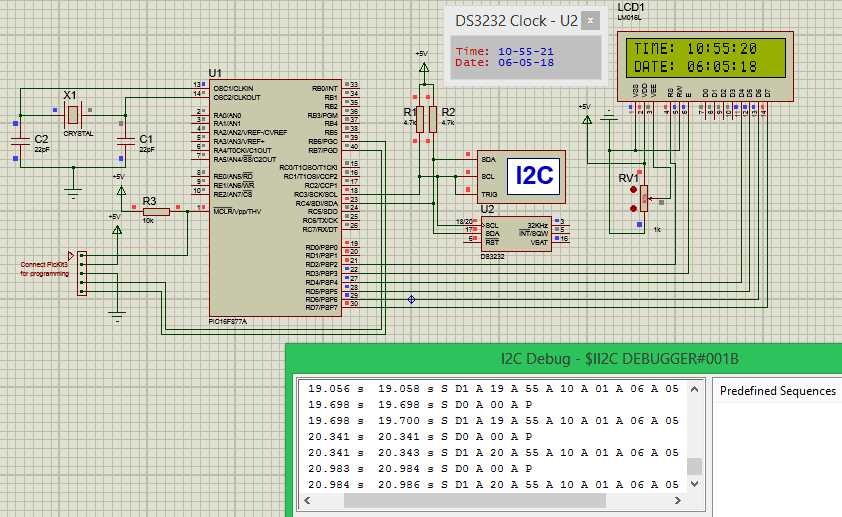Click the LCD1 display screen
Image resolution: width=842 pixels, height=517 pixels.
(706, 57)
